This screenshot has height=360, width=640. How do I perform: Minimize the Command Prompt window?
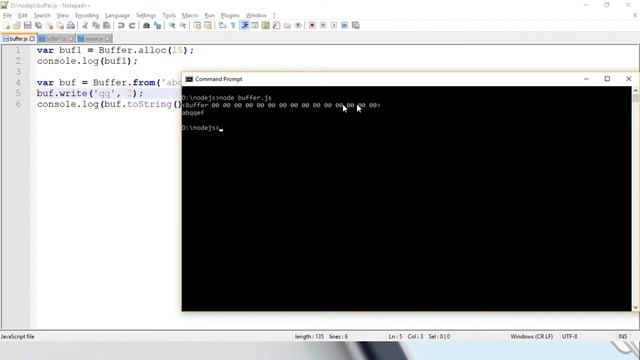click(586, 79)
